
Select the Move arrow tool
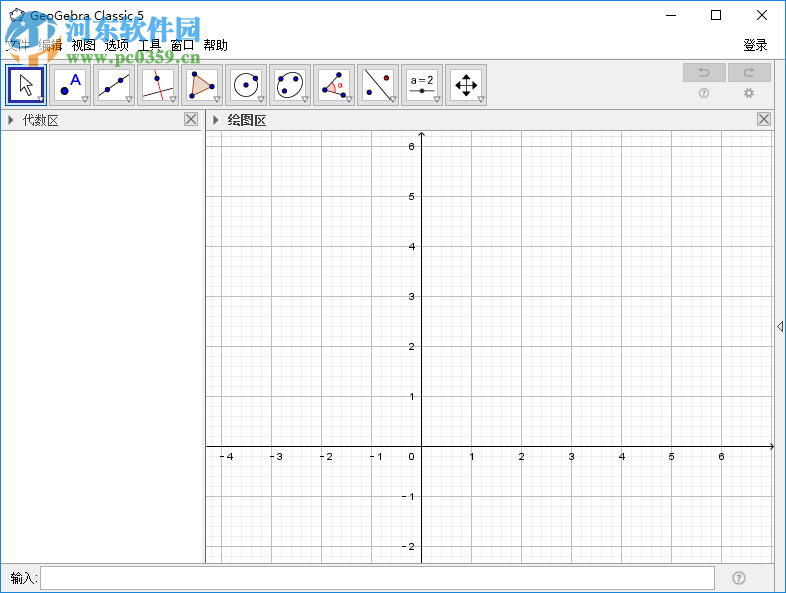26,85
